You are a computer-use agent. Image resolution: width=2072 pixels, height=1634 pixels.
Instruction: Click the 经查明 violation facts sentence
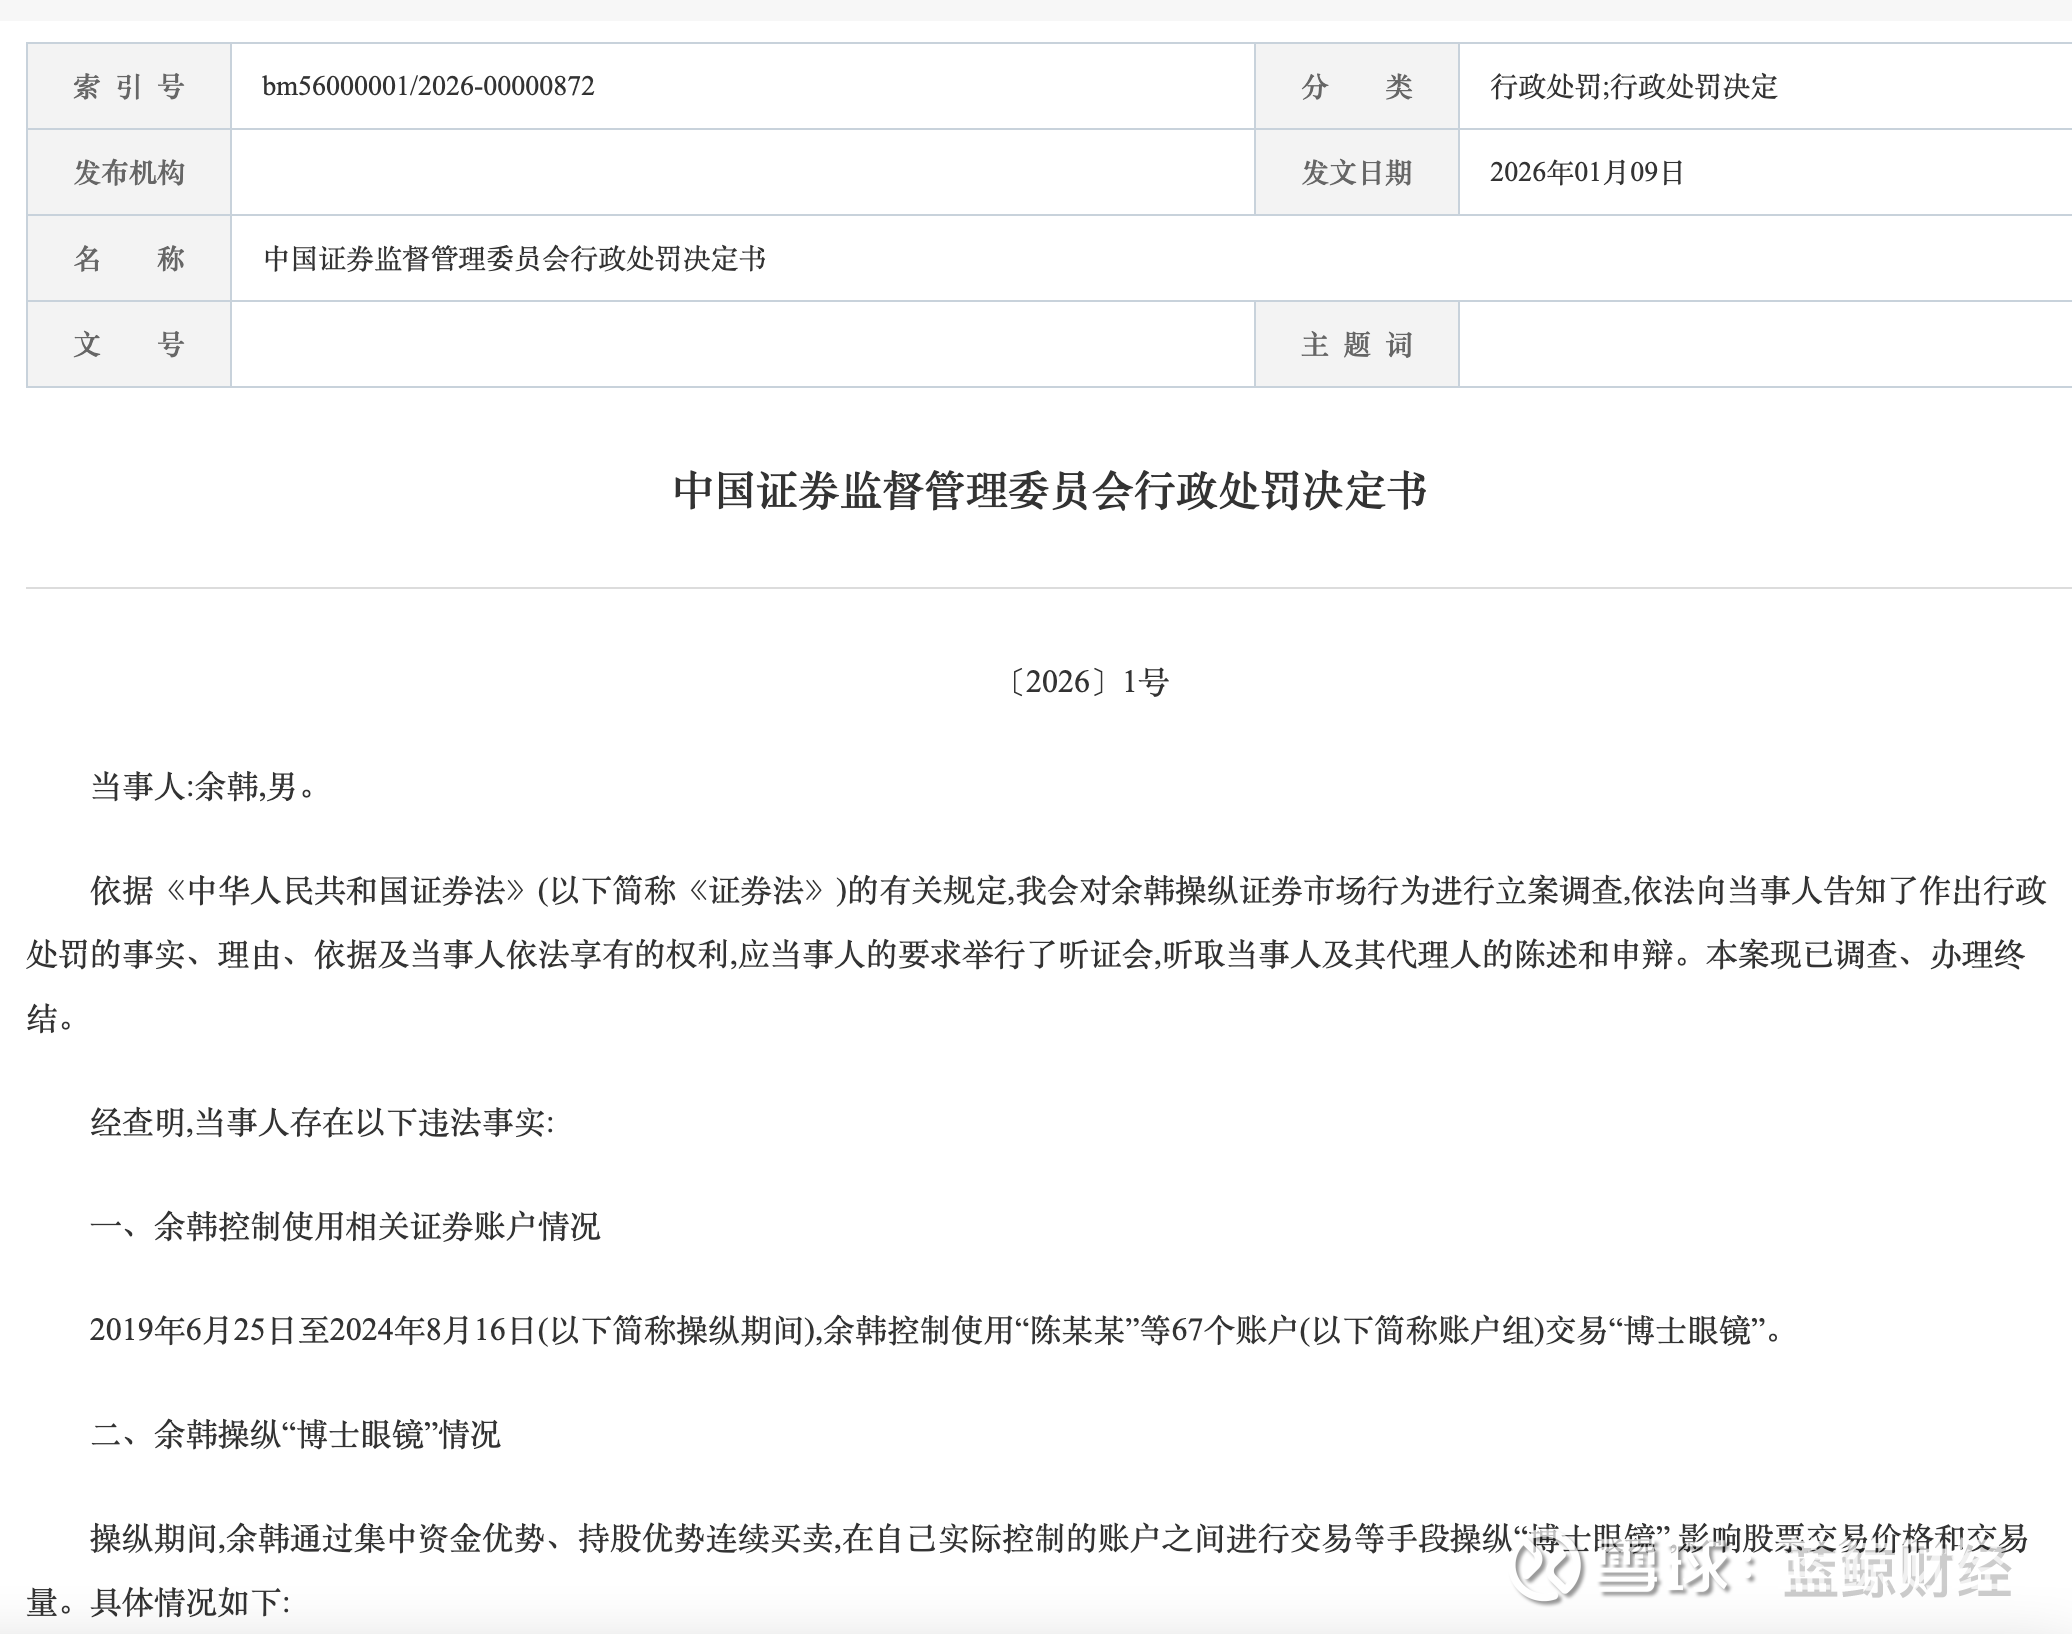pos(321,1122)
